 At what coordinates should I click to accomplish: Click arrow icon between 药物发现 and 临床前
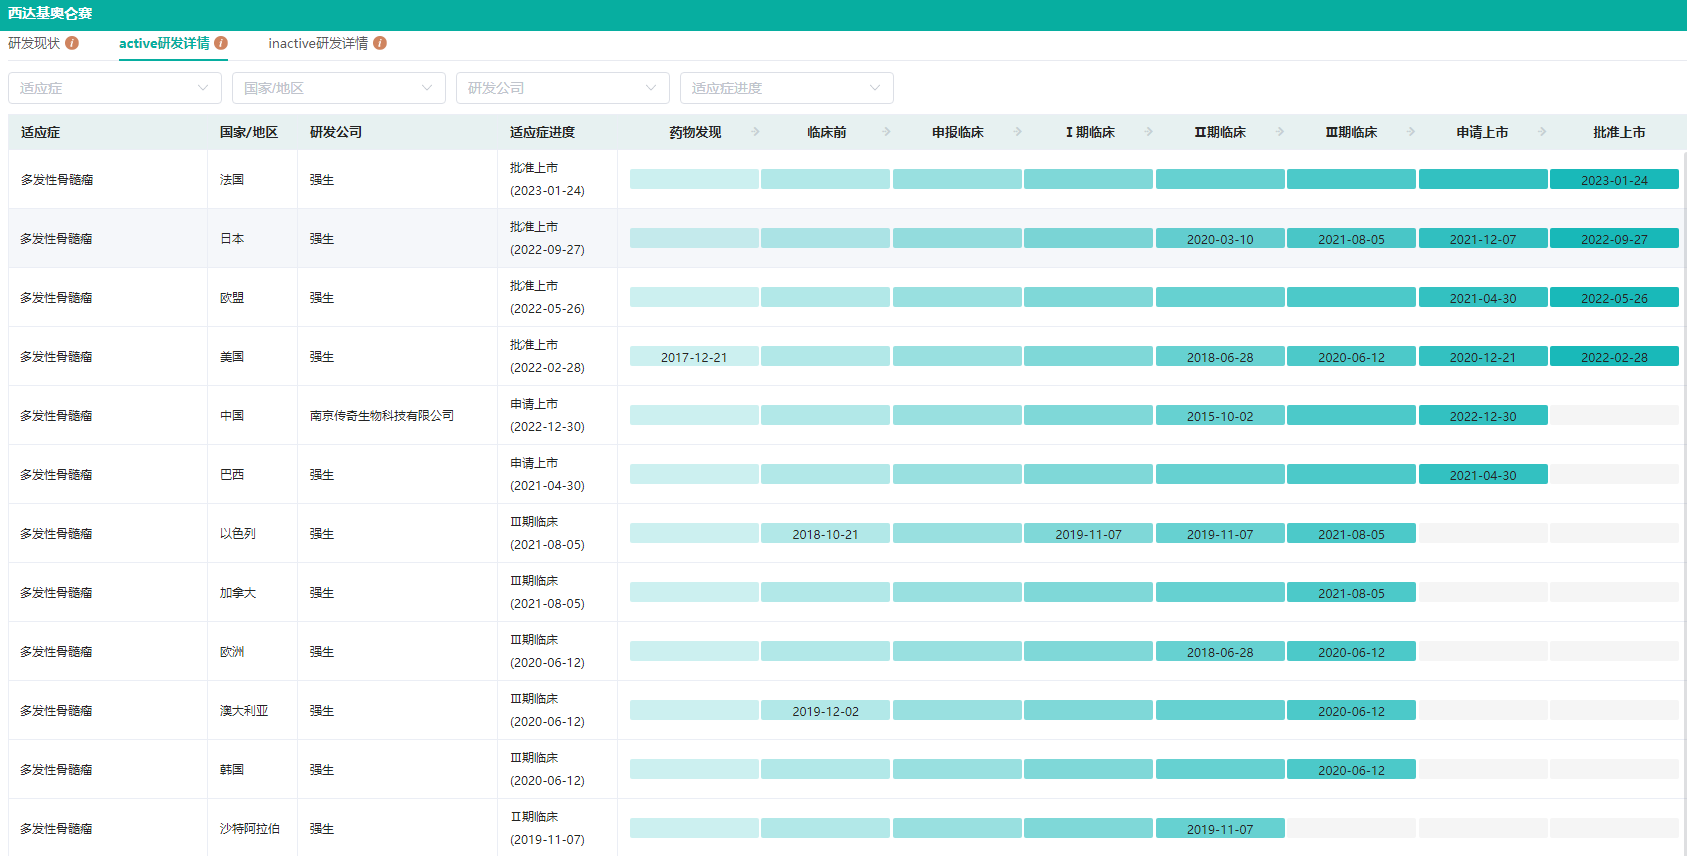click(x=756, y=131)
